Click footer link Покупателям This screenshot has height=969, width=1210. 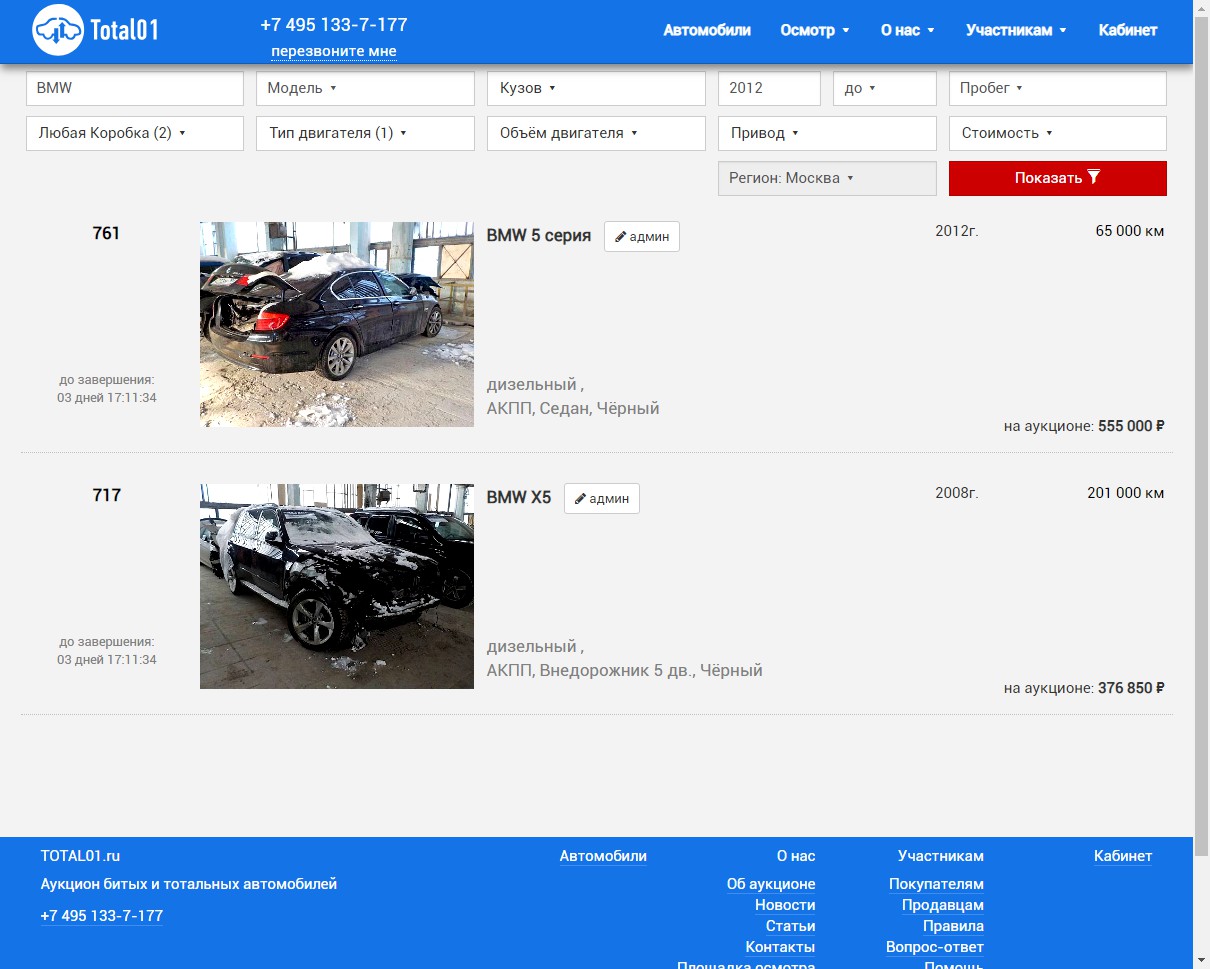pos(936,884)
